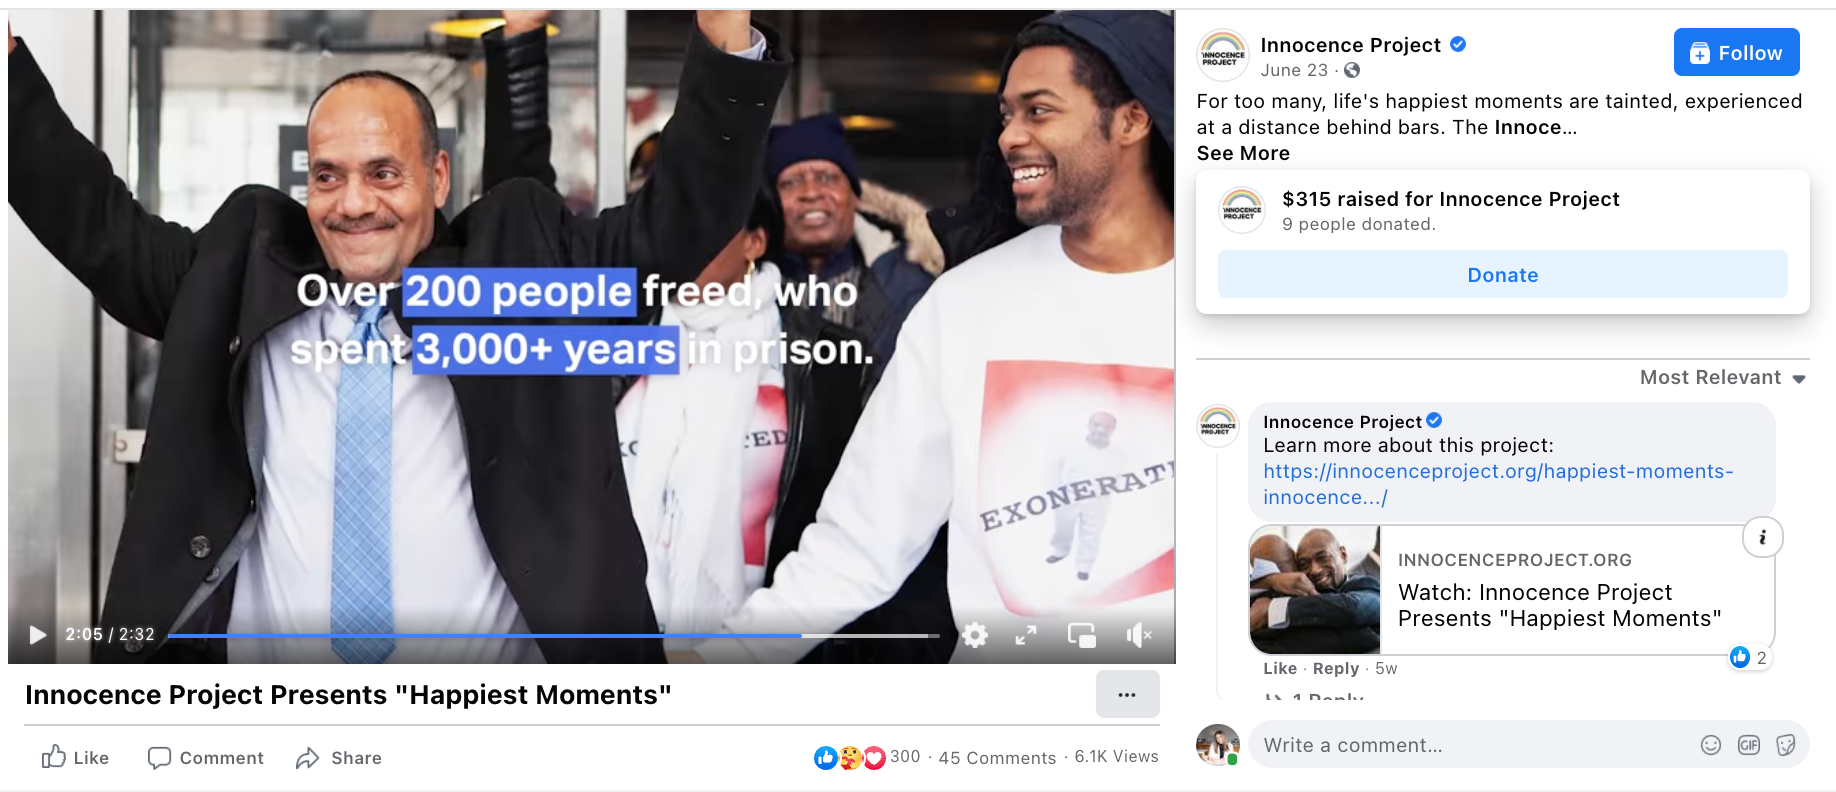Open the three-dot options menu
The width and height of the screenshot is (1836, 792).
pyautogui.click(x=1127, y=694)
